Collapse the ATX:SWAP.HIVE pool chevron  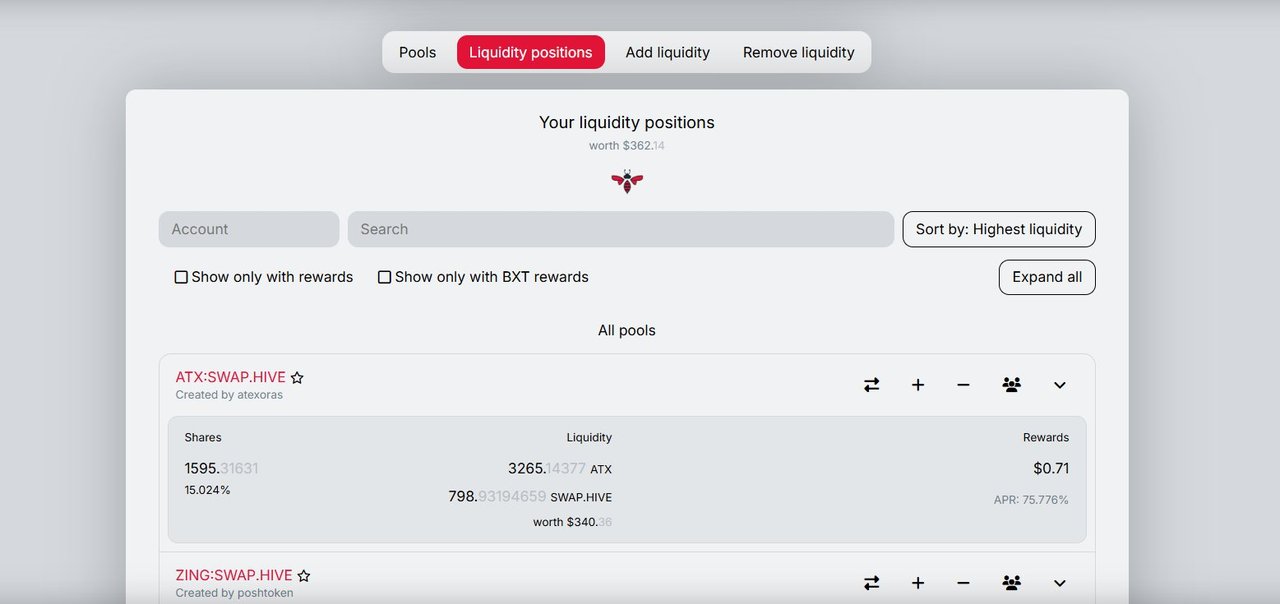coord(1060,385)
